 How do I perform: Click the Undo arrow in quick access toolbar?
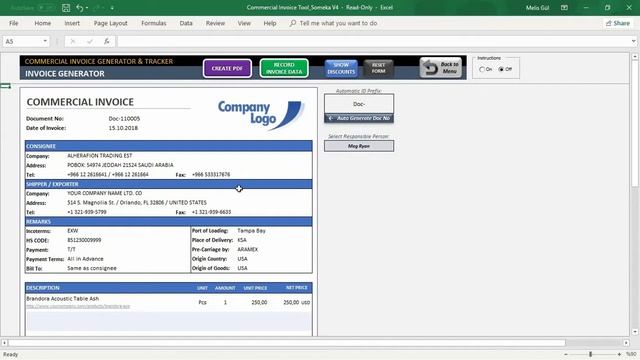pyautogui.click(x=80, y=8)
